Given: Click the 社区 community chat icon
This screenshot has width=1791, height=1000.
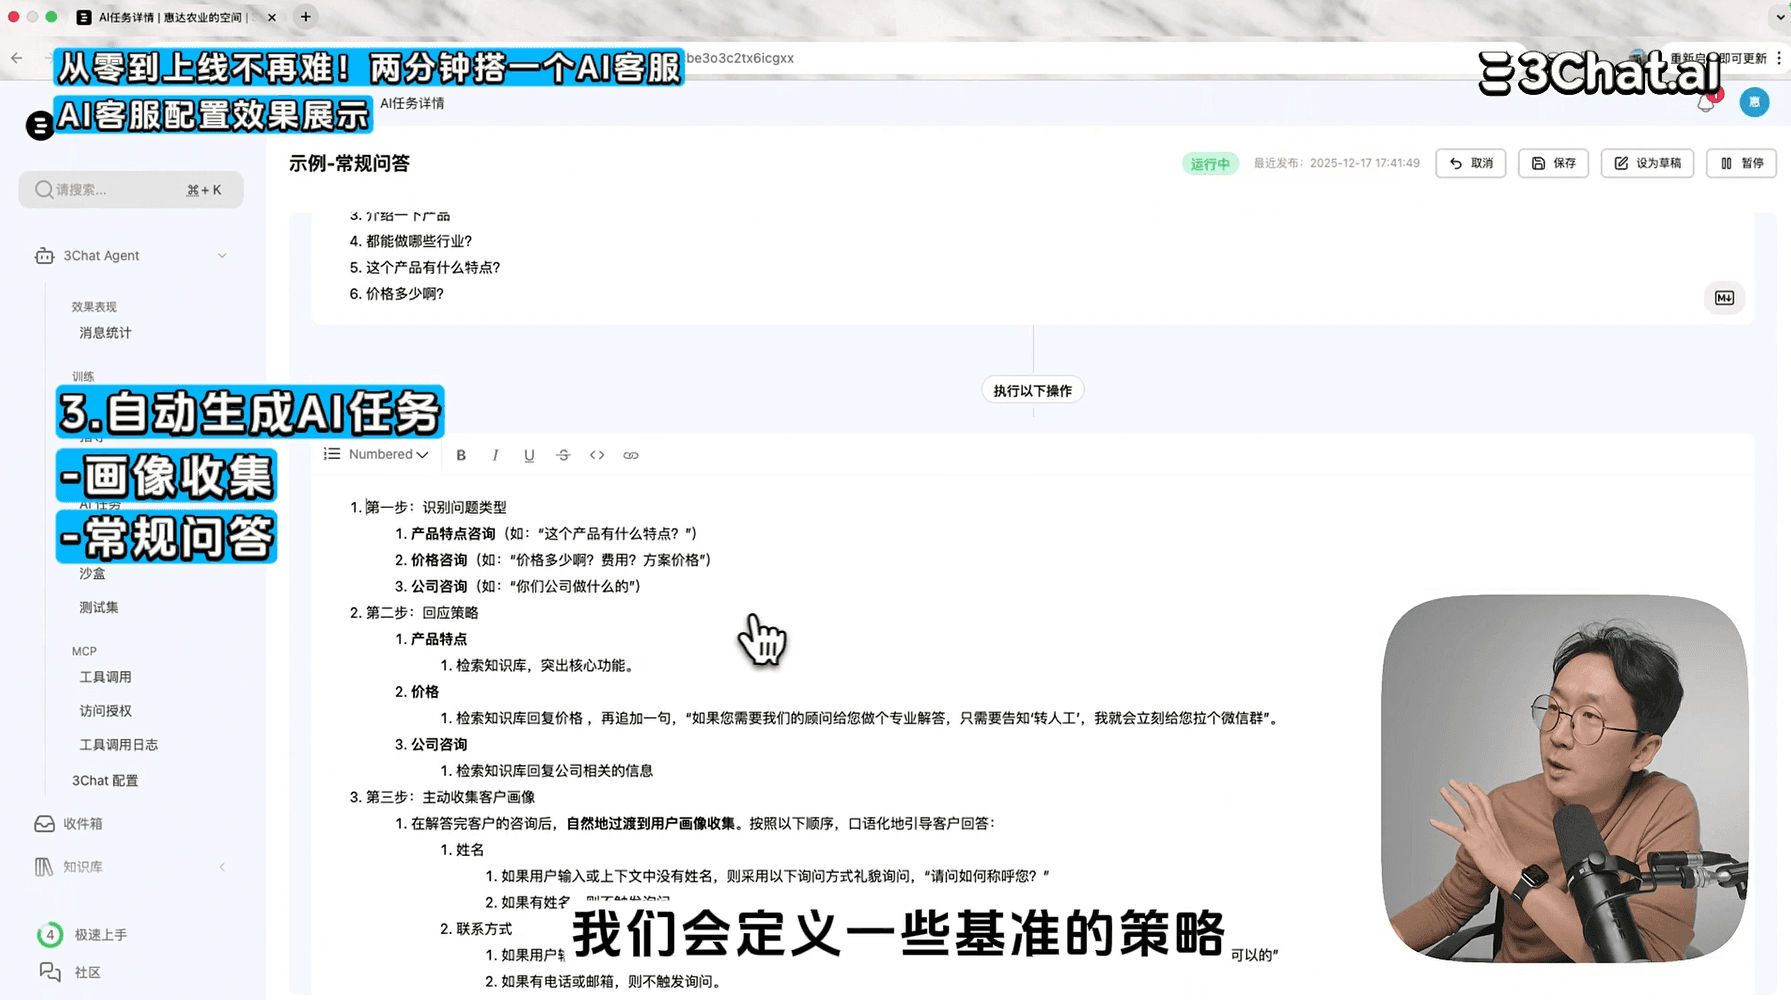Looking at the screenshot, I should [x=50, y=972].
